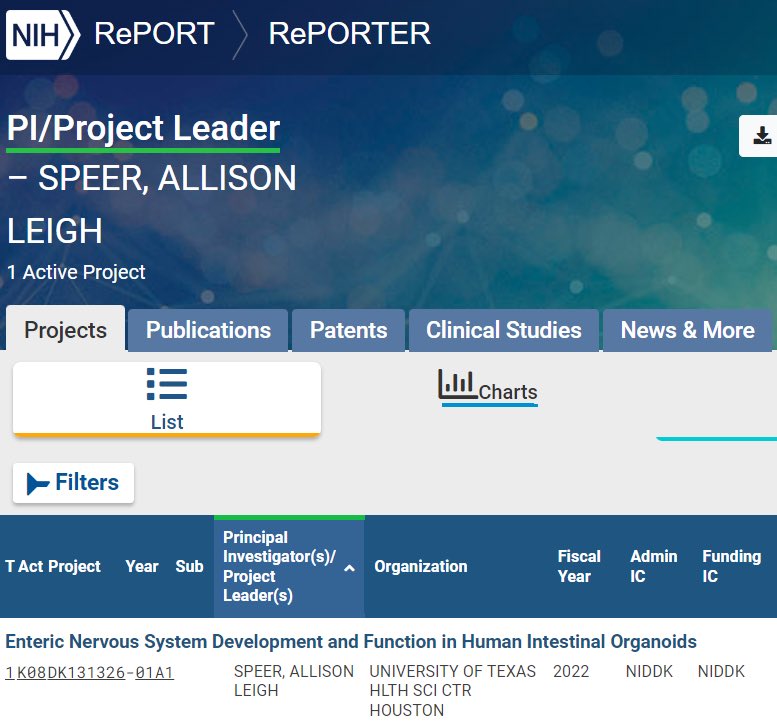Open the Patents tab
The width and height of the screenshot is (777, 721).
(x=348, y=330)
